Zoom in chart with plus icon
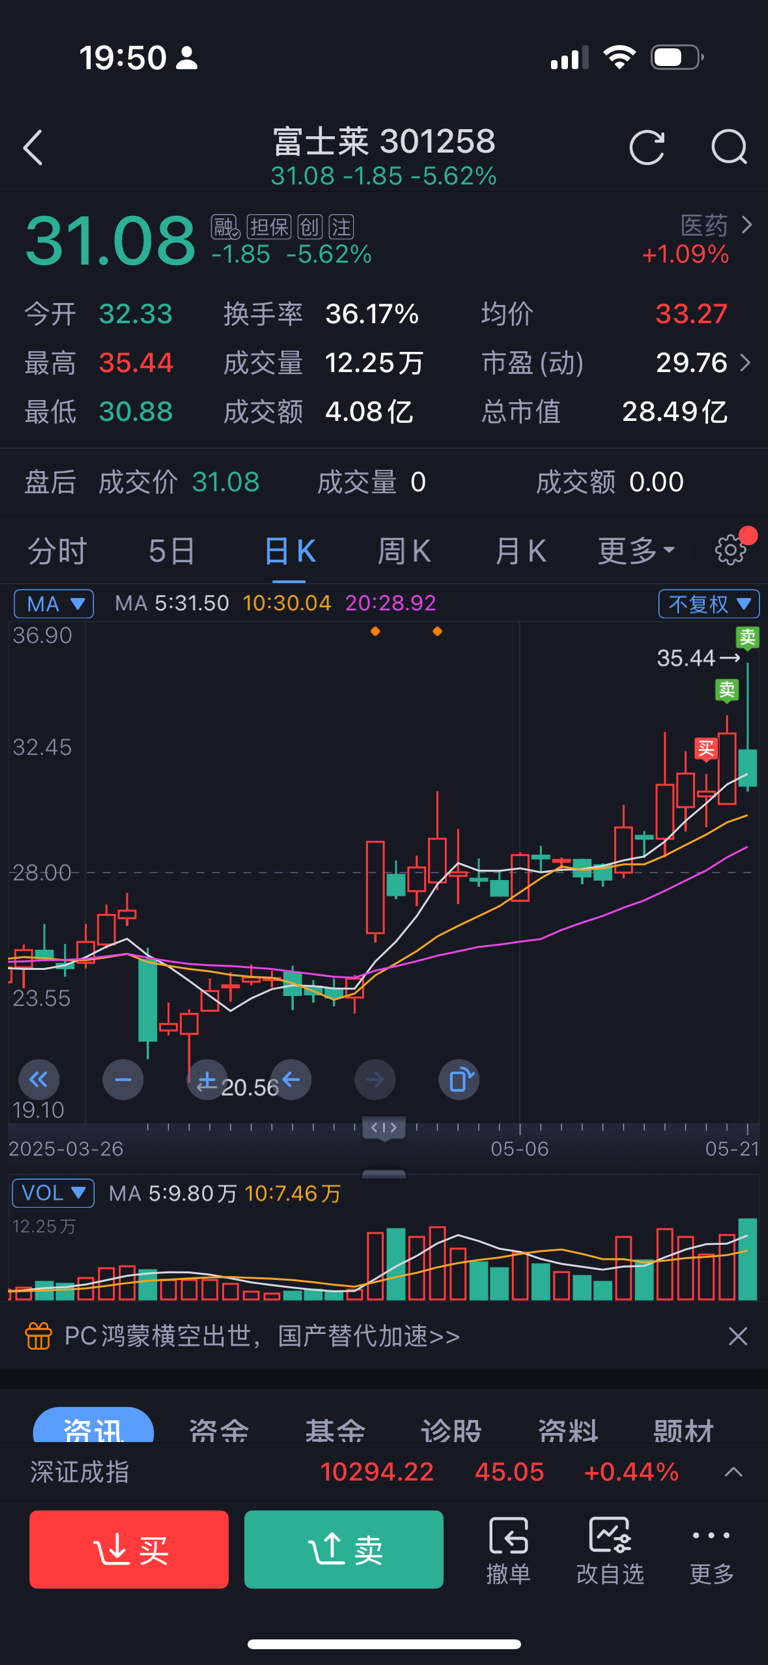 [x=207, y=1080]
